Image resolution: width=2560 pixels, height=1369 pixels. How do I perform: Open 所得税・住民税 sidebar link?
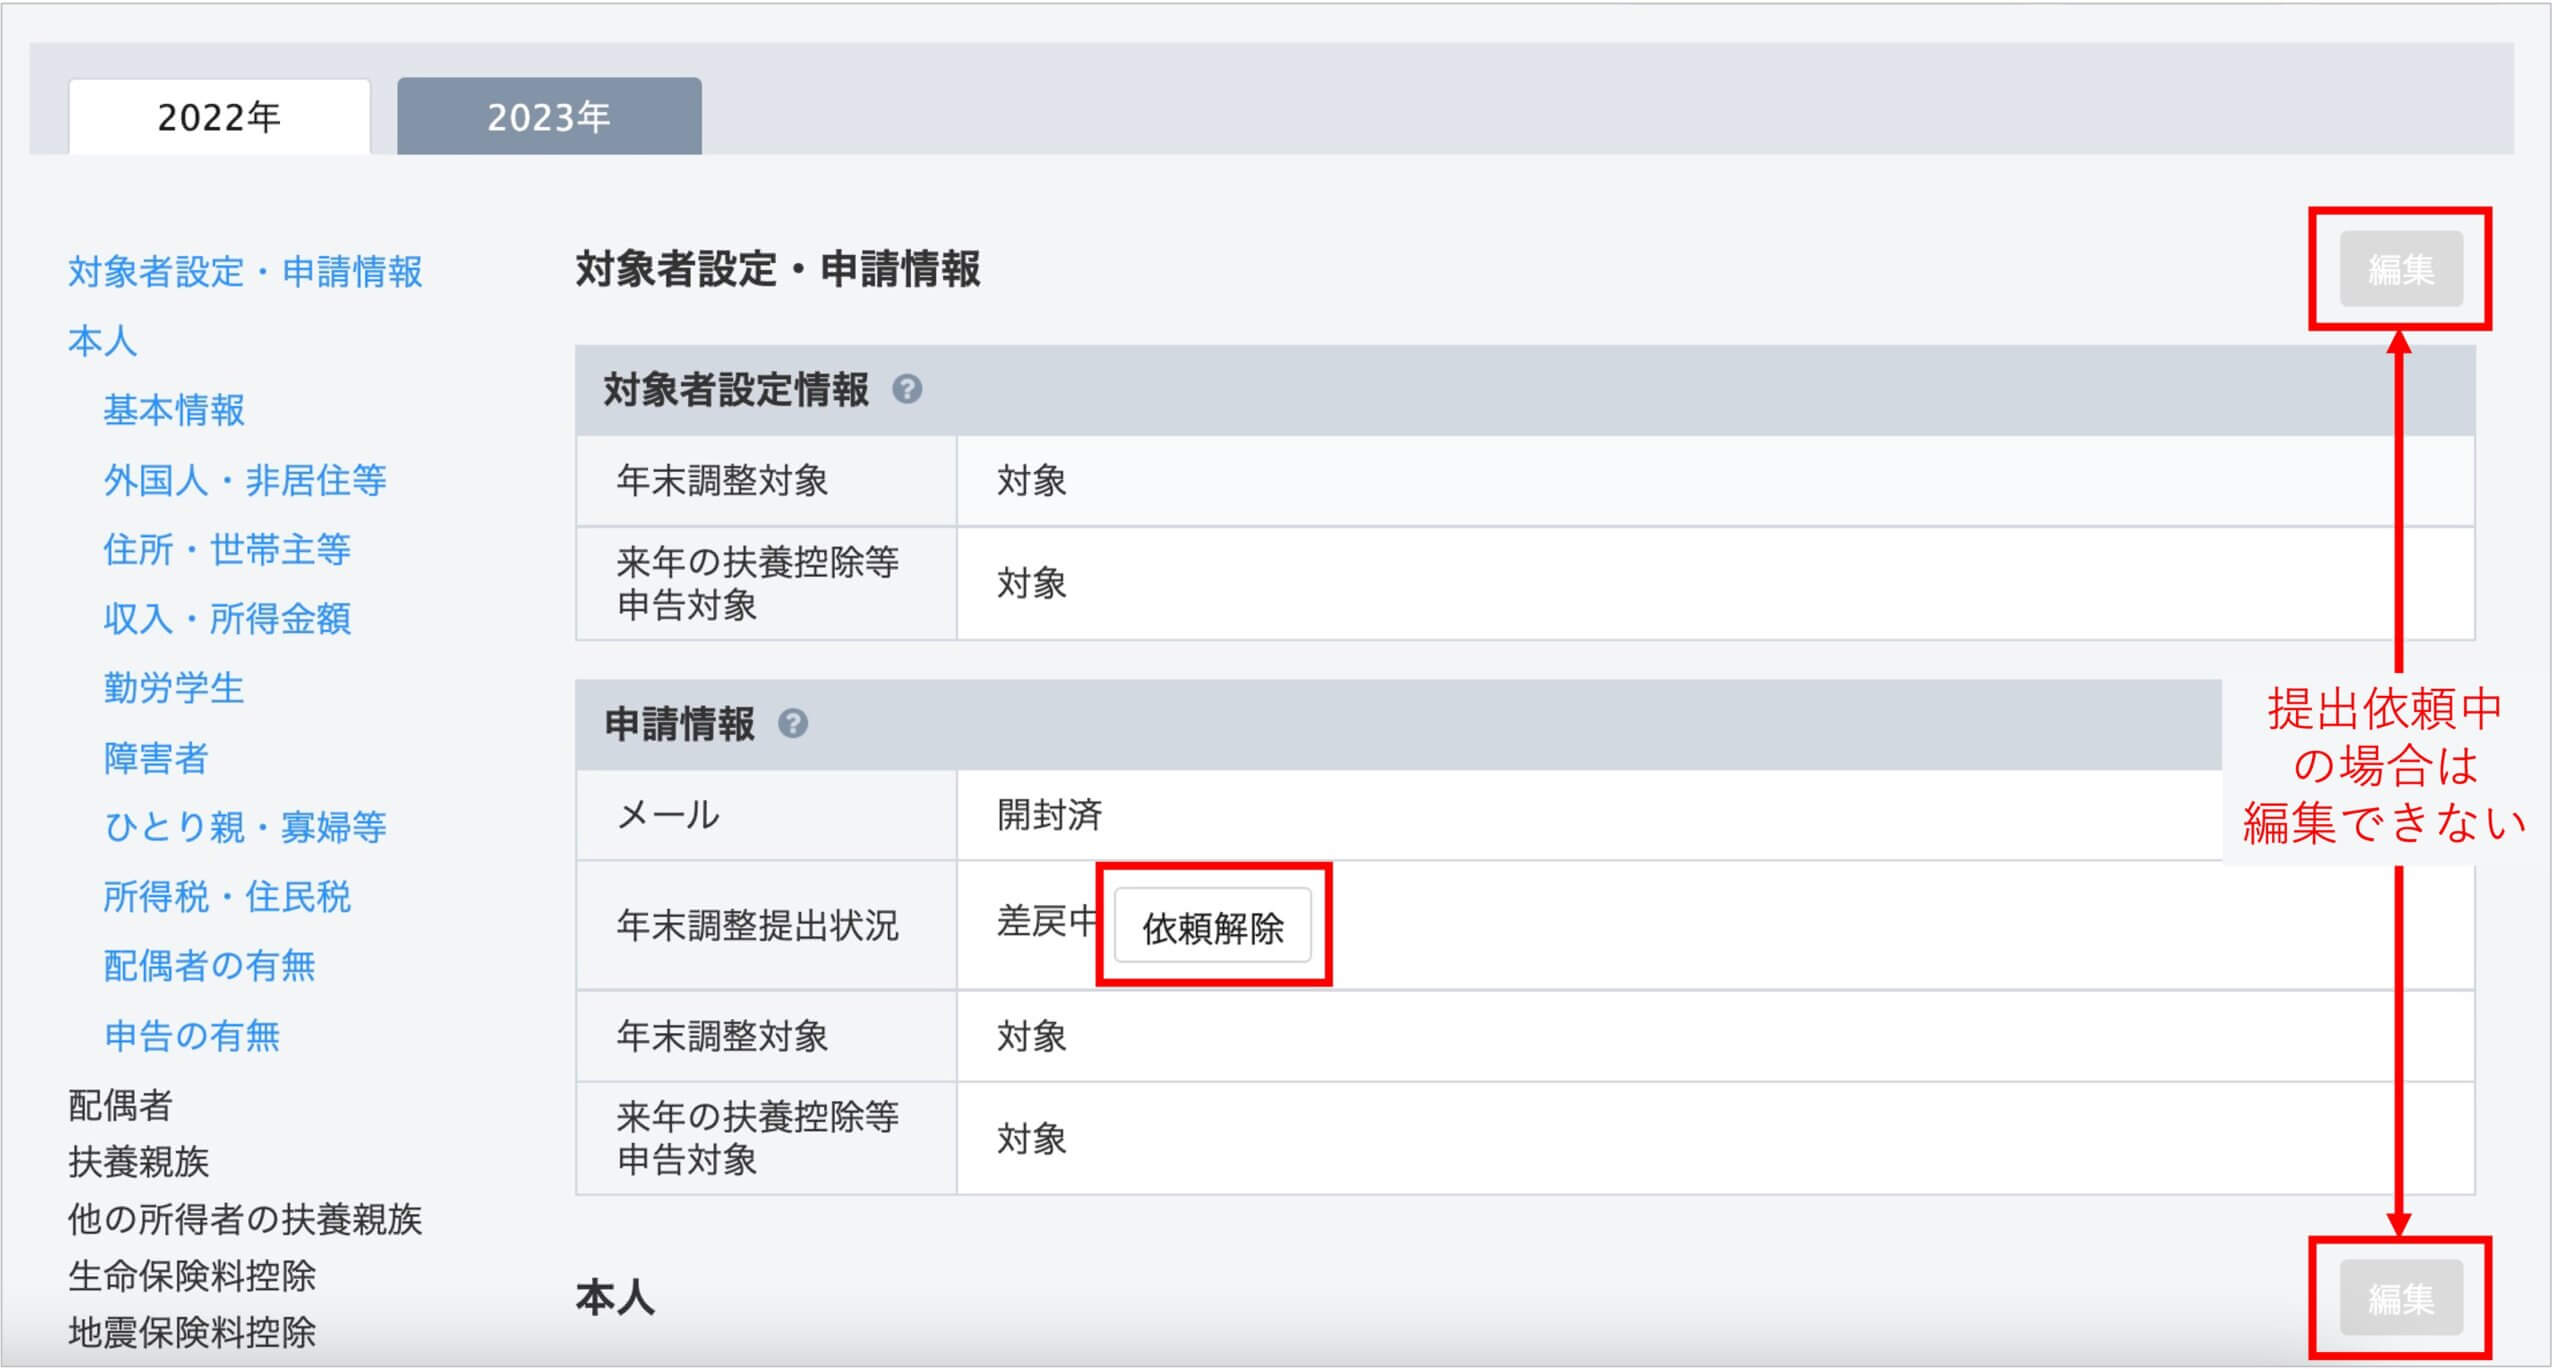(x=227, y=897)
